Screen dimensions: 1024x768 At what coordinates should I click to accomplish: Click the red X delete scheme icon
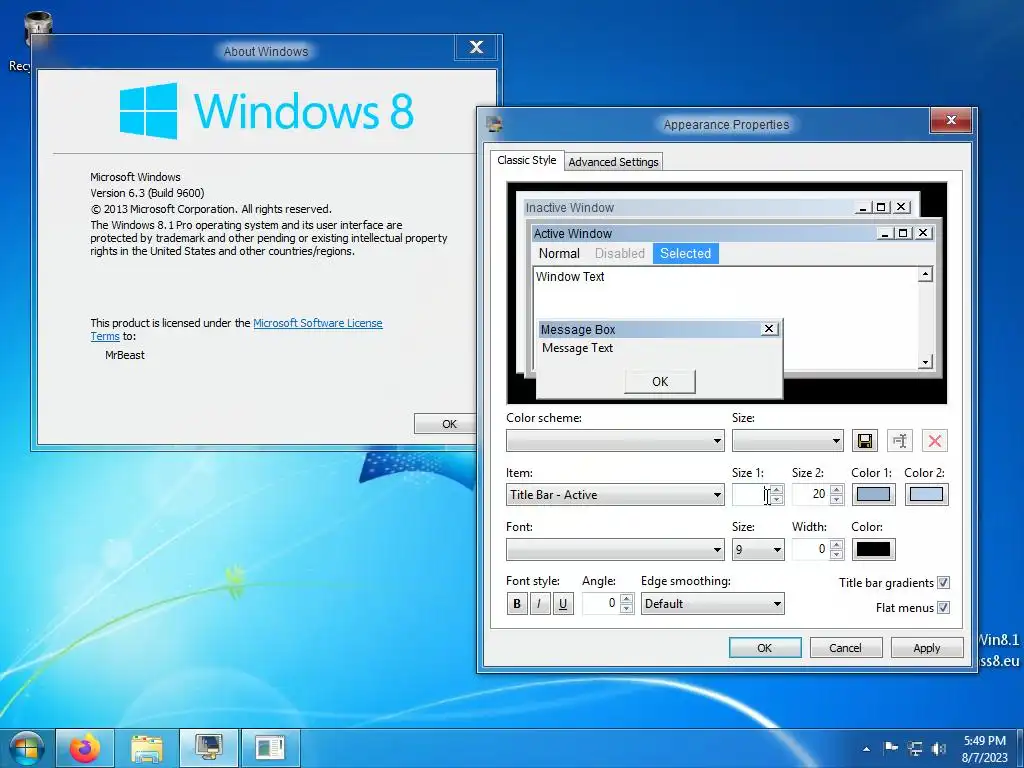(x=935, y=441)
